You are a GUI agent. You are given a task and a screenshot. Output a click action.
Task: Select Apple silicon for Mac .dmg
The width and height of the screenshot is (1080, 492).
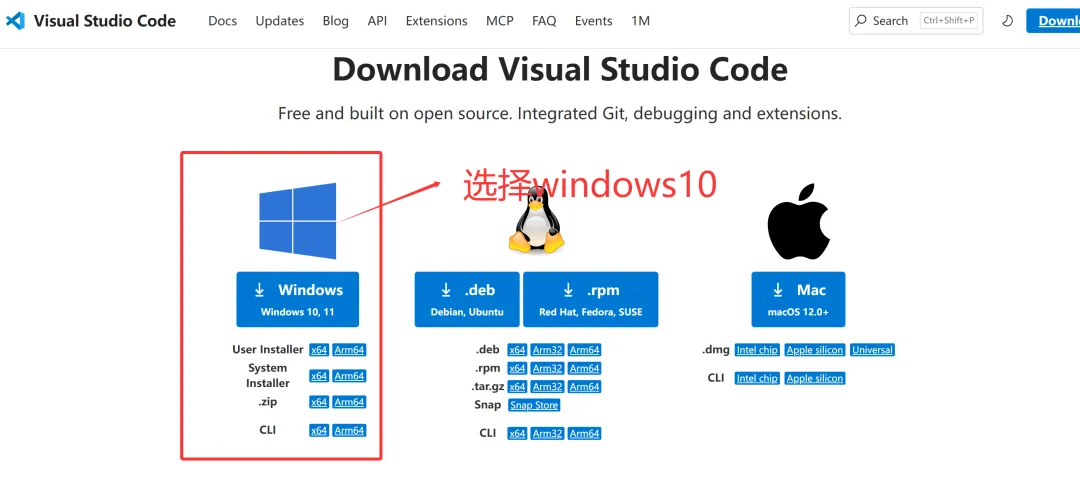[815, 350]
